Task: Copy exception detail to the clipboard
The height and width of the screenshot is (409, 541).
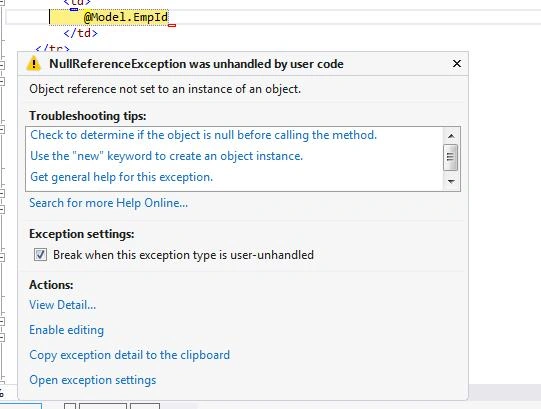Action: 129,355
